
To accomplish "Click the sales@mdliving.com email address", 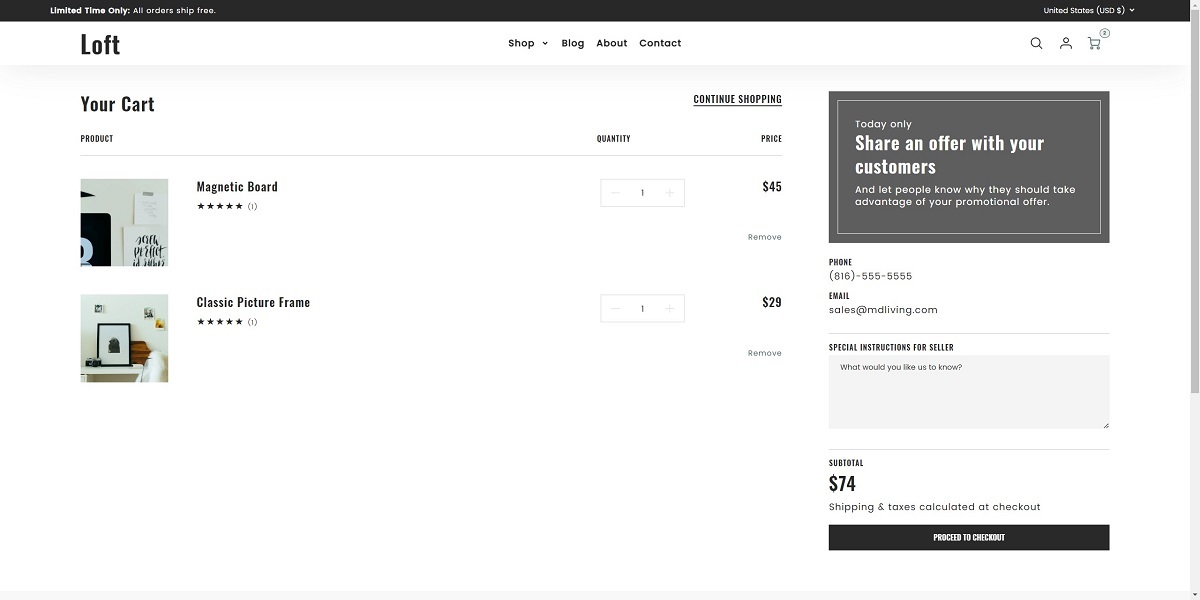I will coord(882,309).
